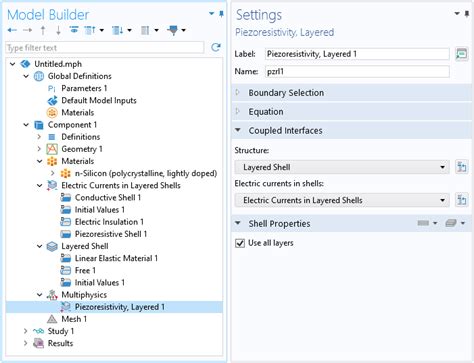Toggle the Use all layers checkbox
The height and width of the screenshot is (363, 474).
[x=240, y=243]
